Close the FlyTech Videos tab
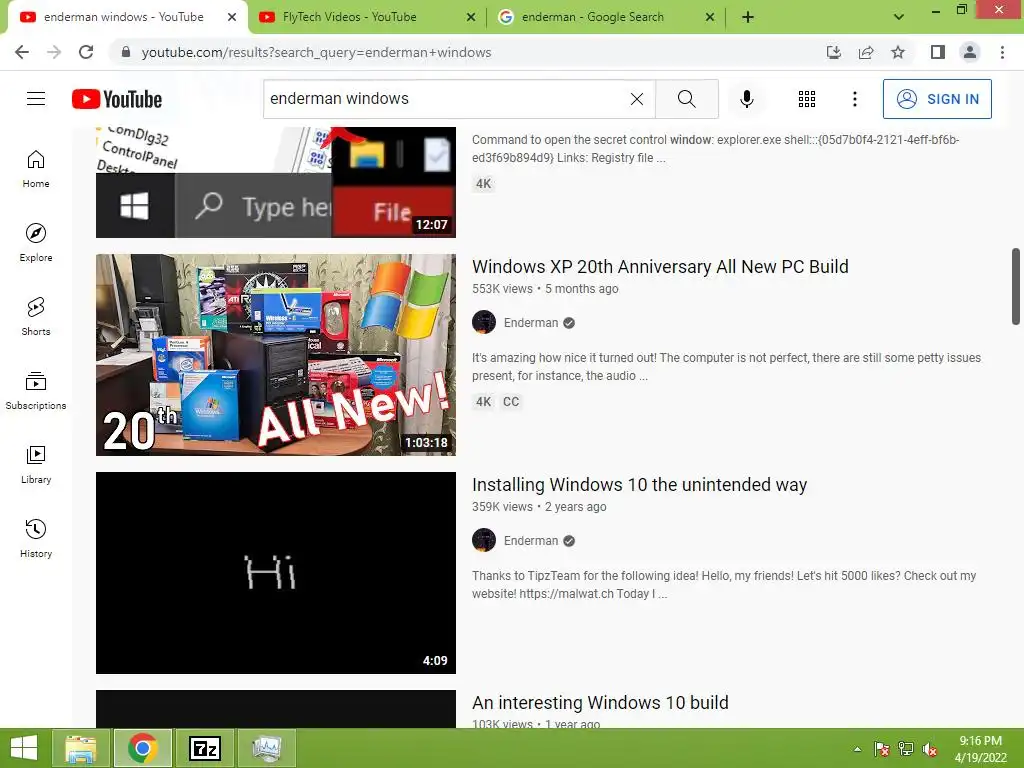 [471, 17]
